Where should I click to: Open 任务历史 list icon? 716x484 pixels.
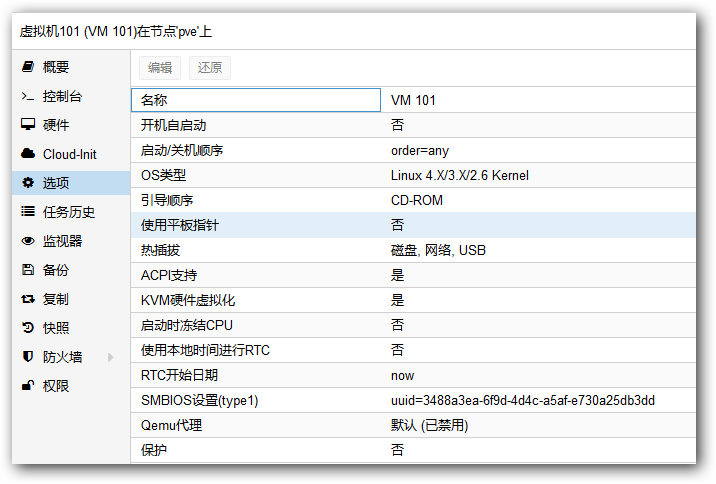(x=28, y=212)
